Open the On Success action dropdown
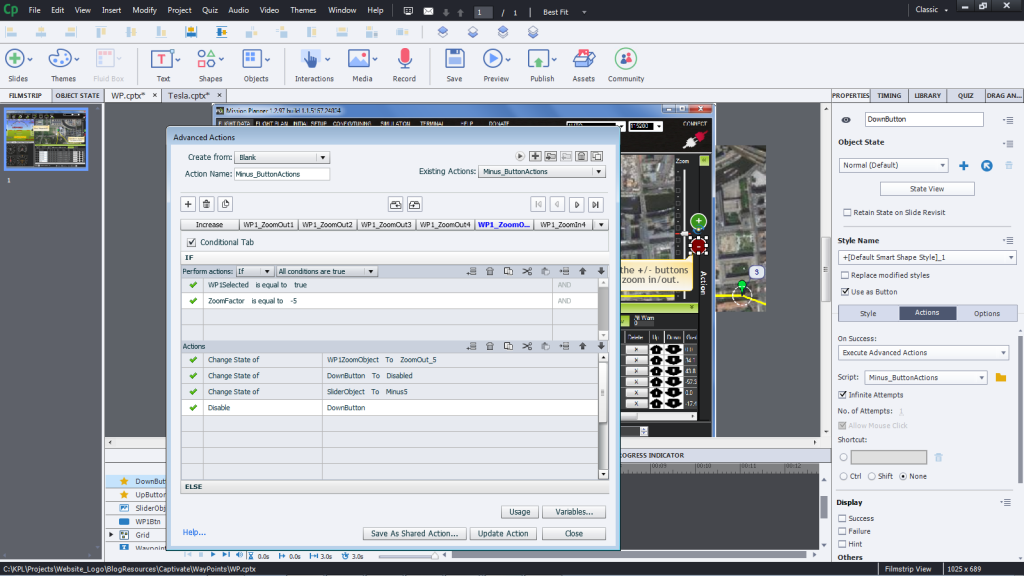 922,353
